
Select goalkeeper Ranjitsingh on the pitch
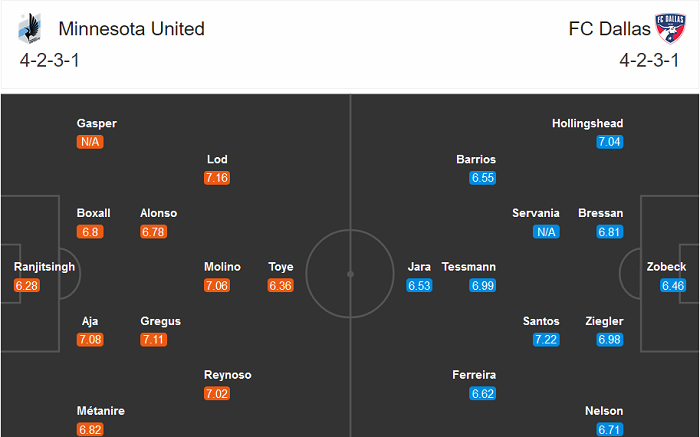[x=45, y=267]
